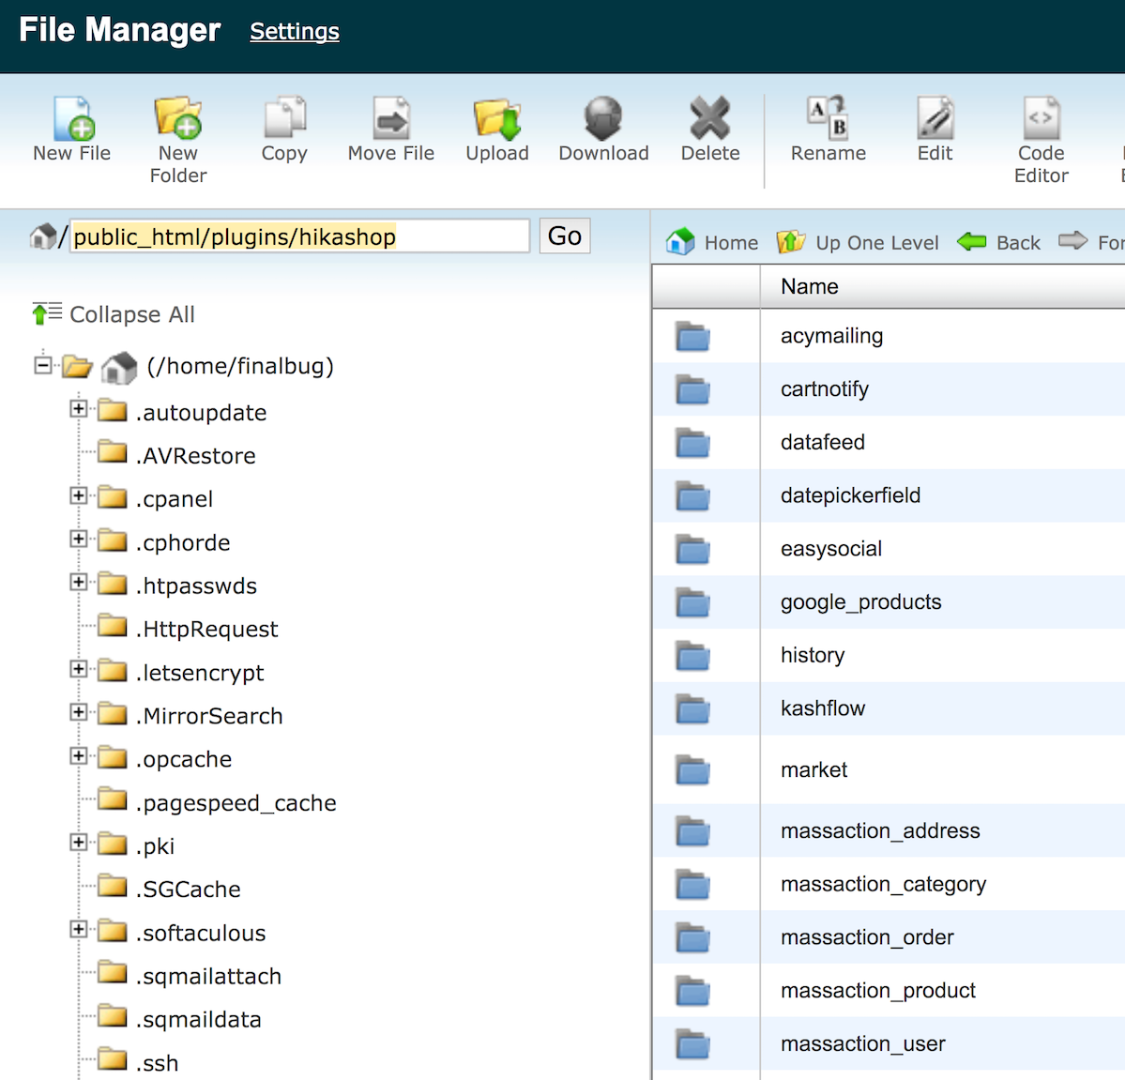The image size is (1125, 1080).
Task: Click the Copy icon in toolbar
Action: 284,119
